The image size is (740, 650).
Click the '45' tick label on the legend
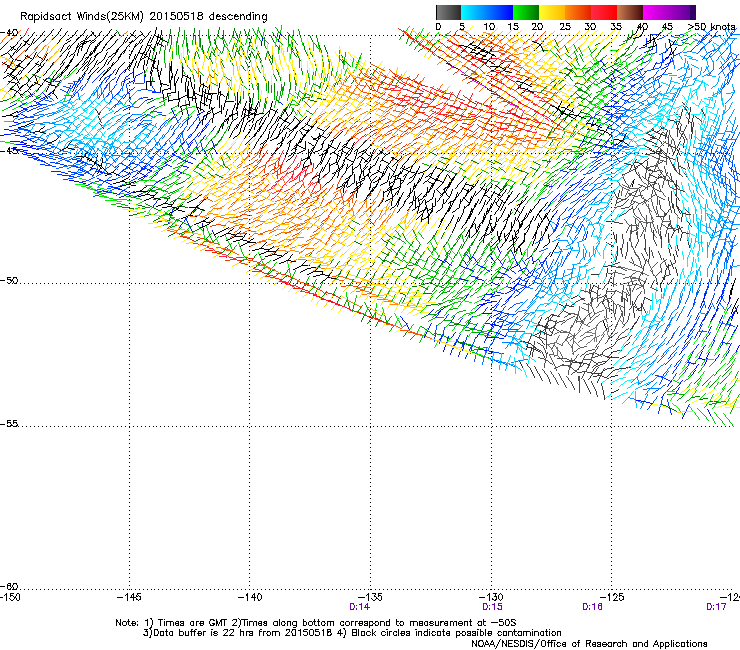667,26
